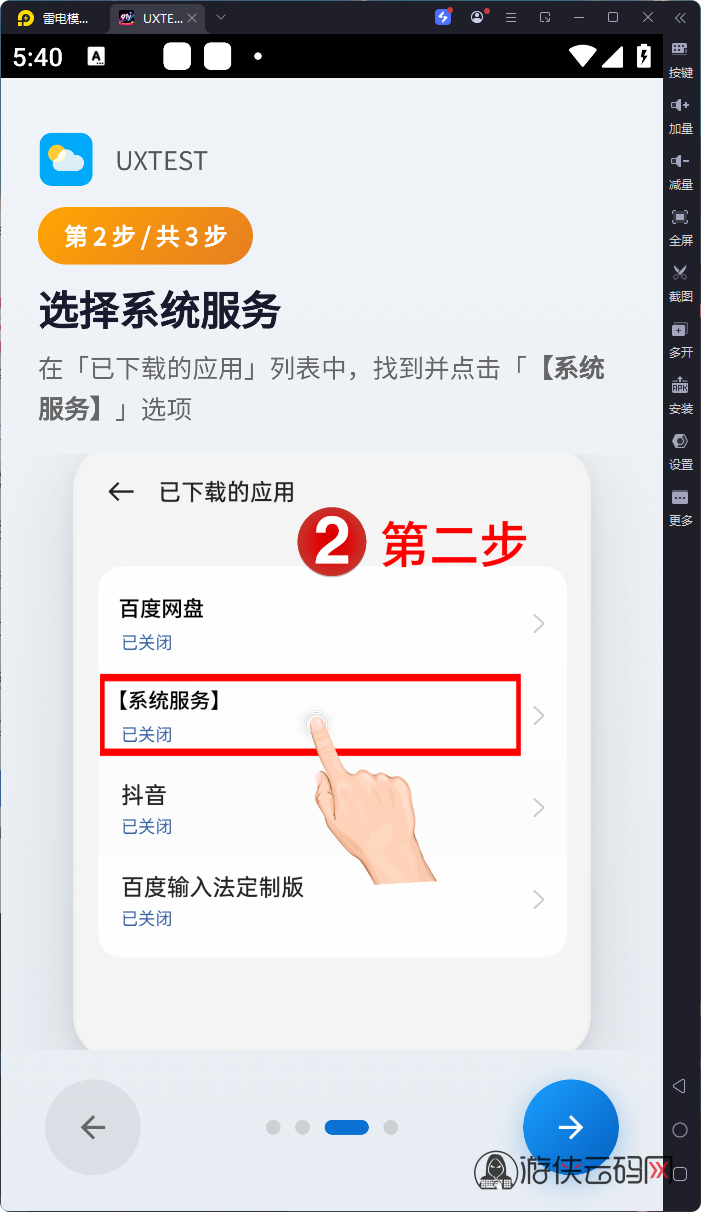Install an APK via the 安装 icon
701x1212 pixels.
coord(680,396)
